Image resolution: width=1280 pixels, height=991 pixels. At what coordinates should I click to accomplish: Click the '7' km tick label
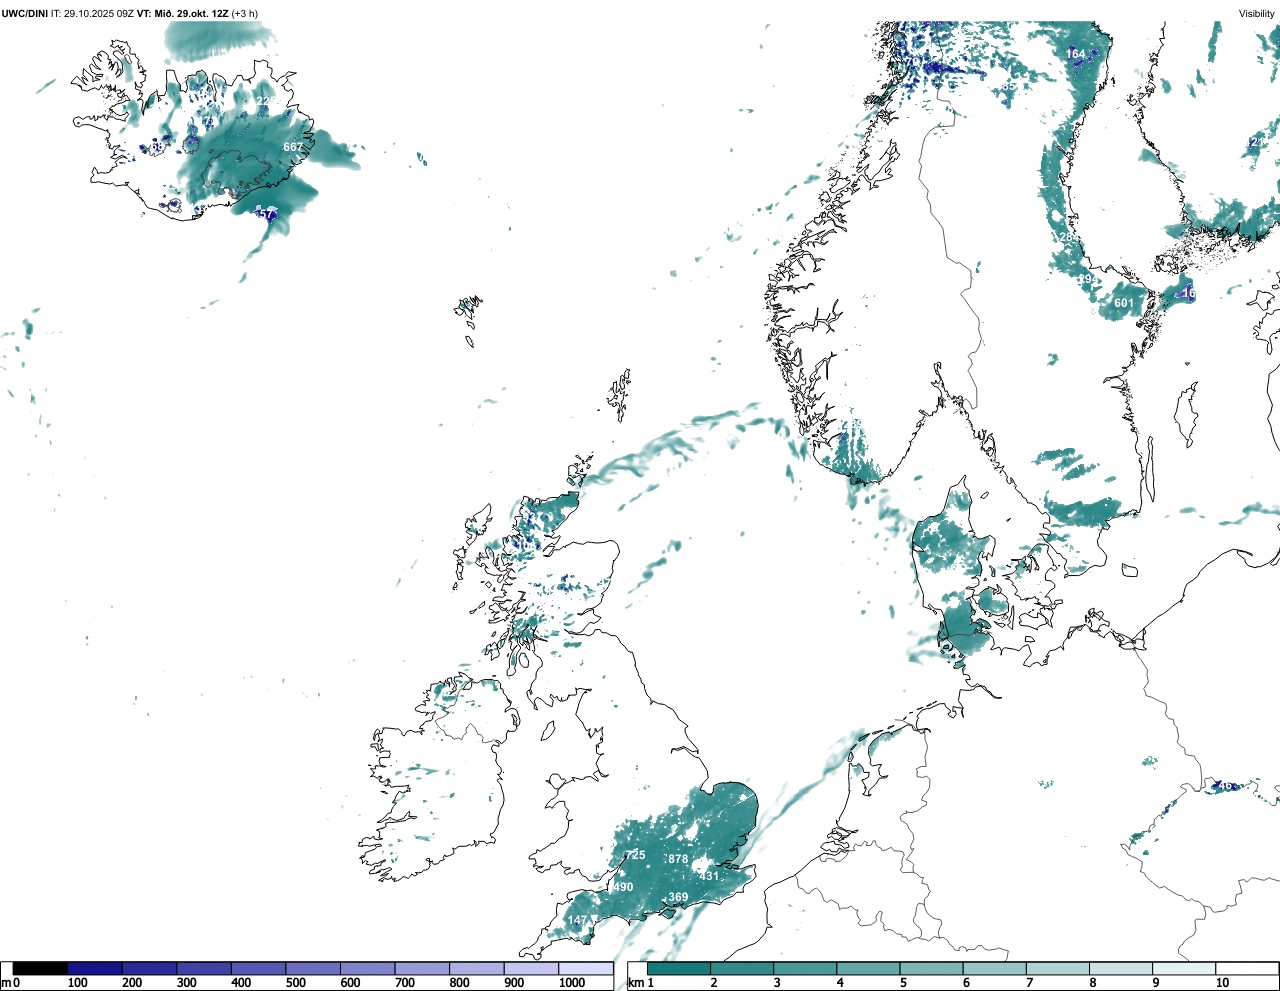tap(1029, 983)
